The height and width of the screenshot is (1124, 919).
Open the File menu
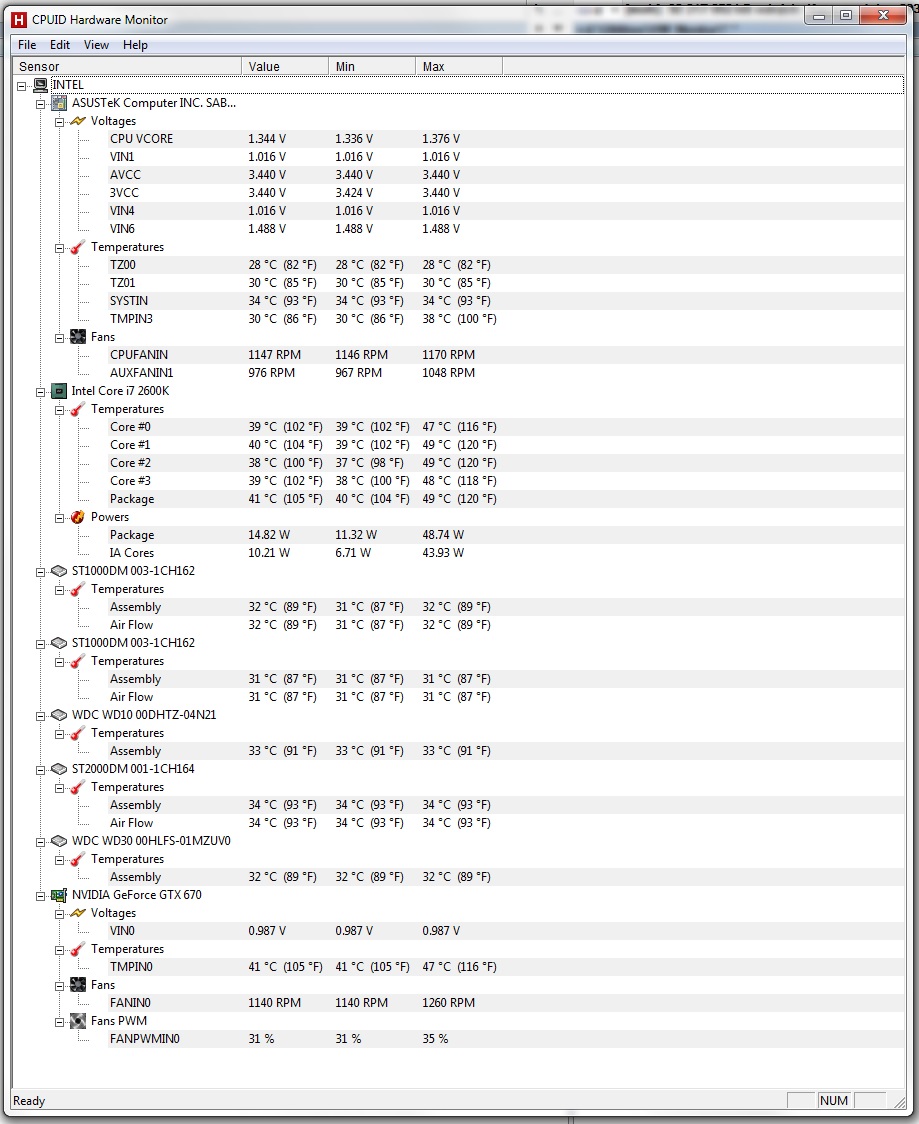27,44
